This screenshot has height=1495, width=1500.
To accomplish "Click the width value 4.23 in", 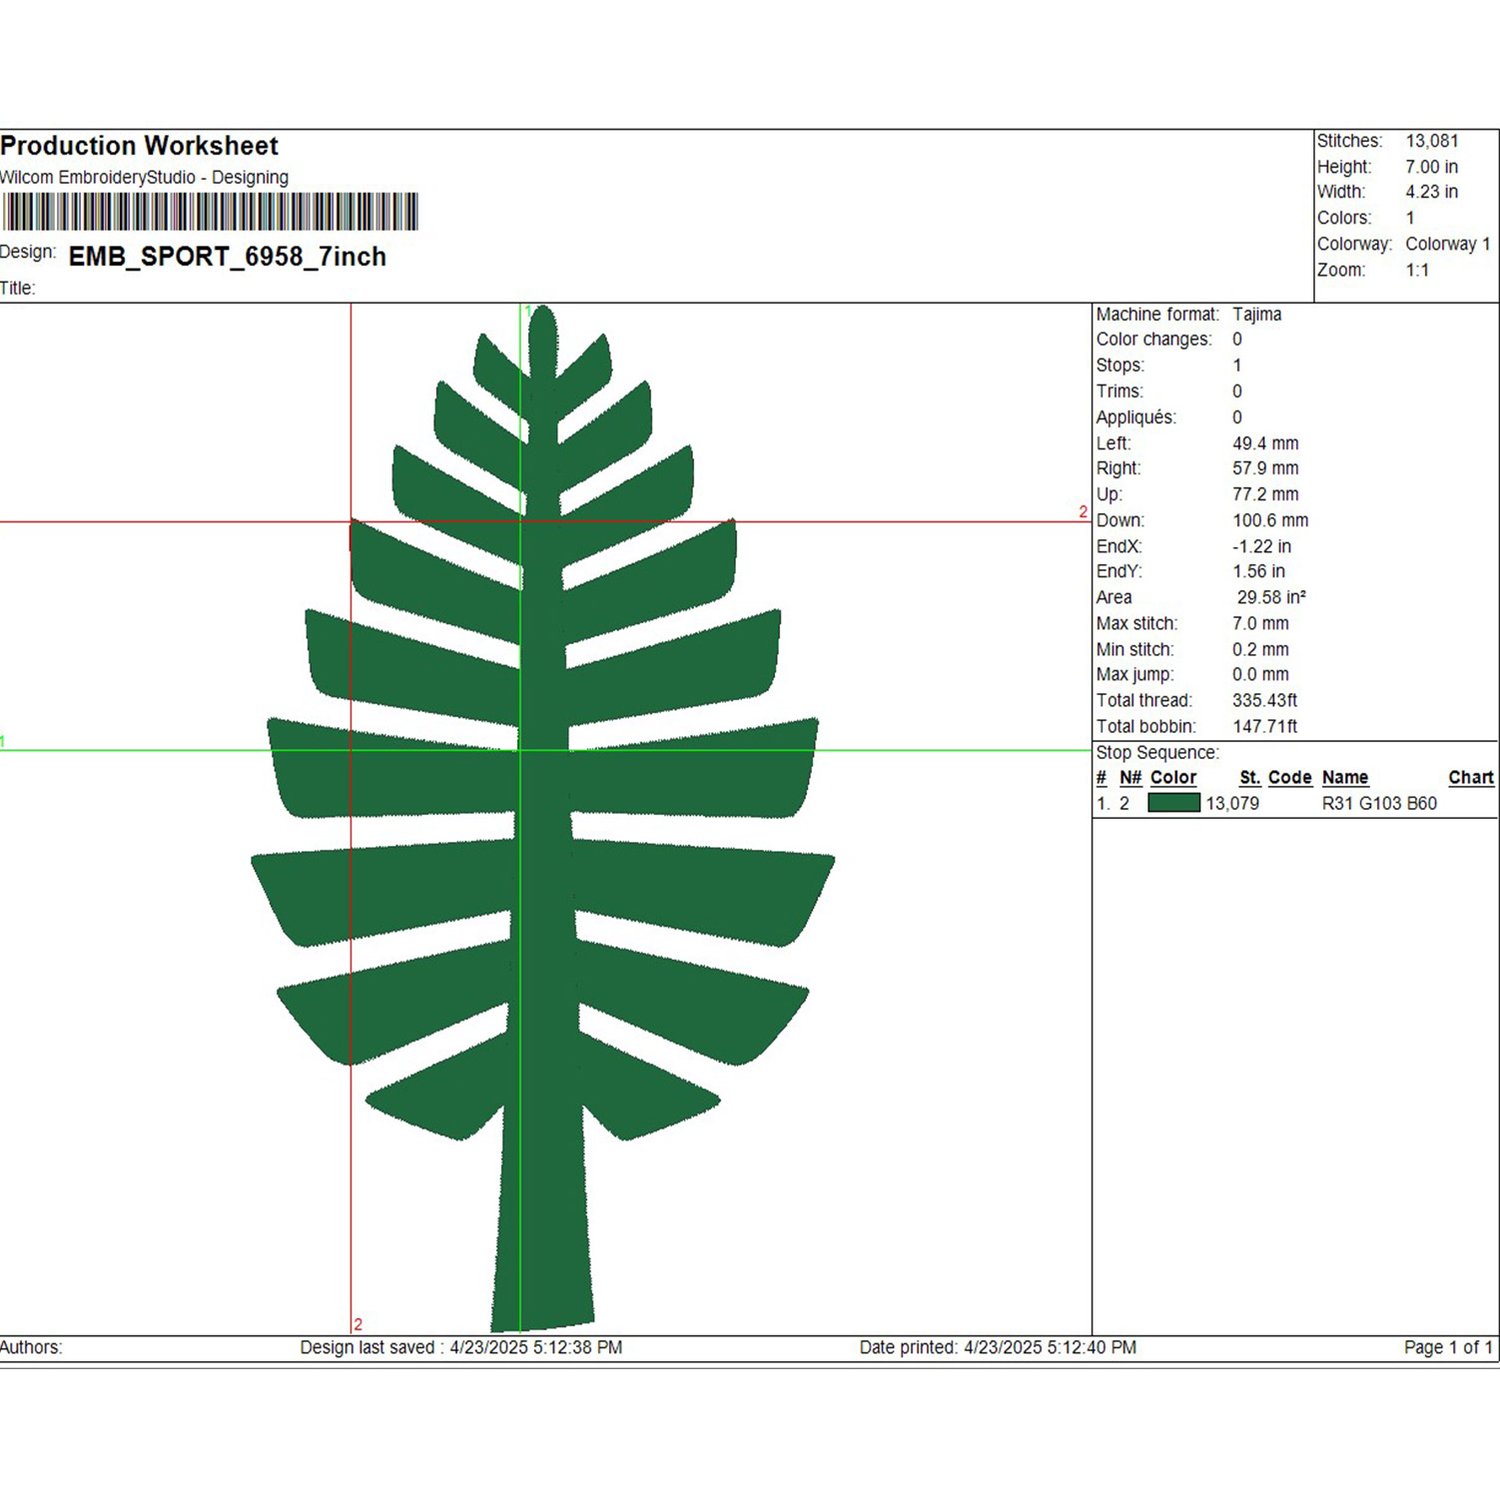I will point(1432,192).
